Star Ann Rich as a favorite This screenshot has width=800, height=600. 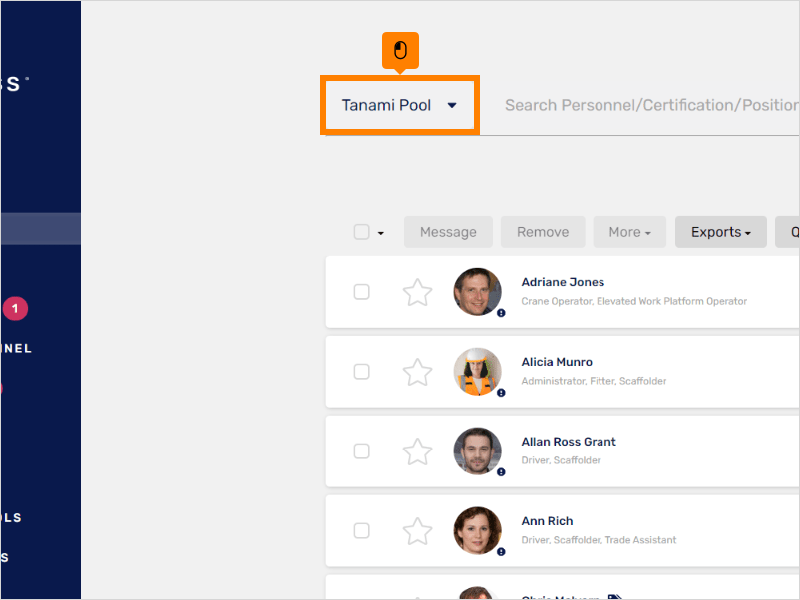point(417,530)
